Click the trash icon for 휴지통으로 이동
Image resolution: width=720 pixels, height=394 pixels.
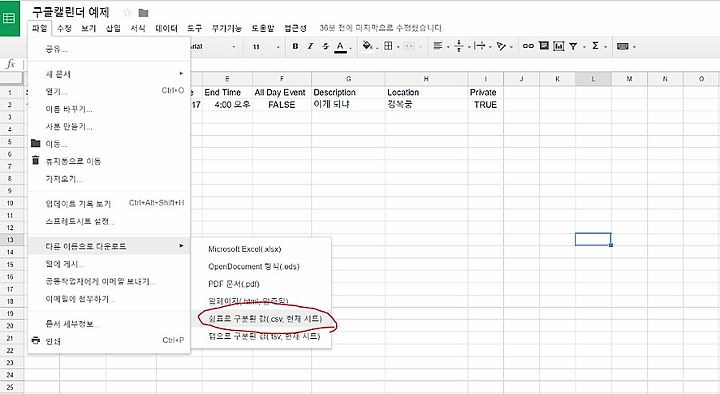click(35, 160)
